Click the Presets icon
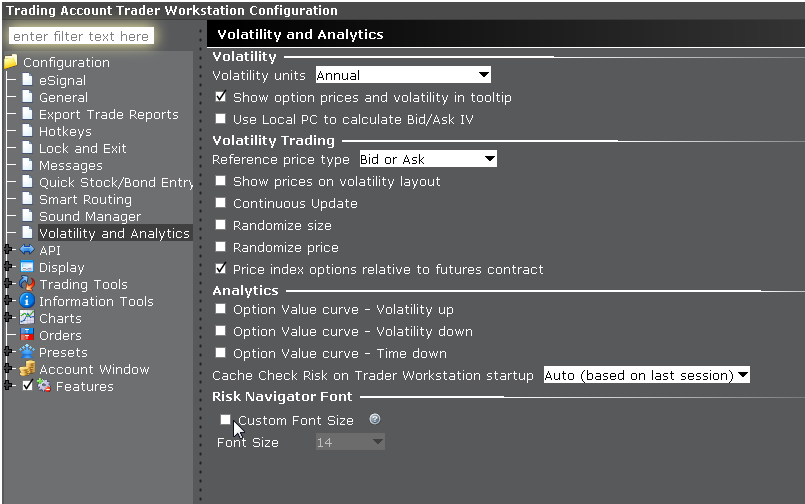Viewport: 805px width, 504px height. [27, 352]
